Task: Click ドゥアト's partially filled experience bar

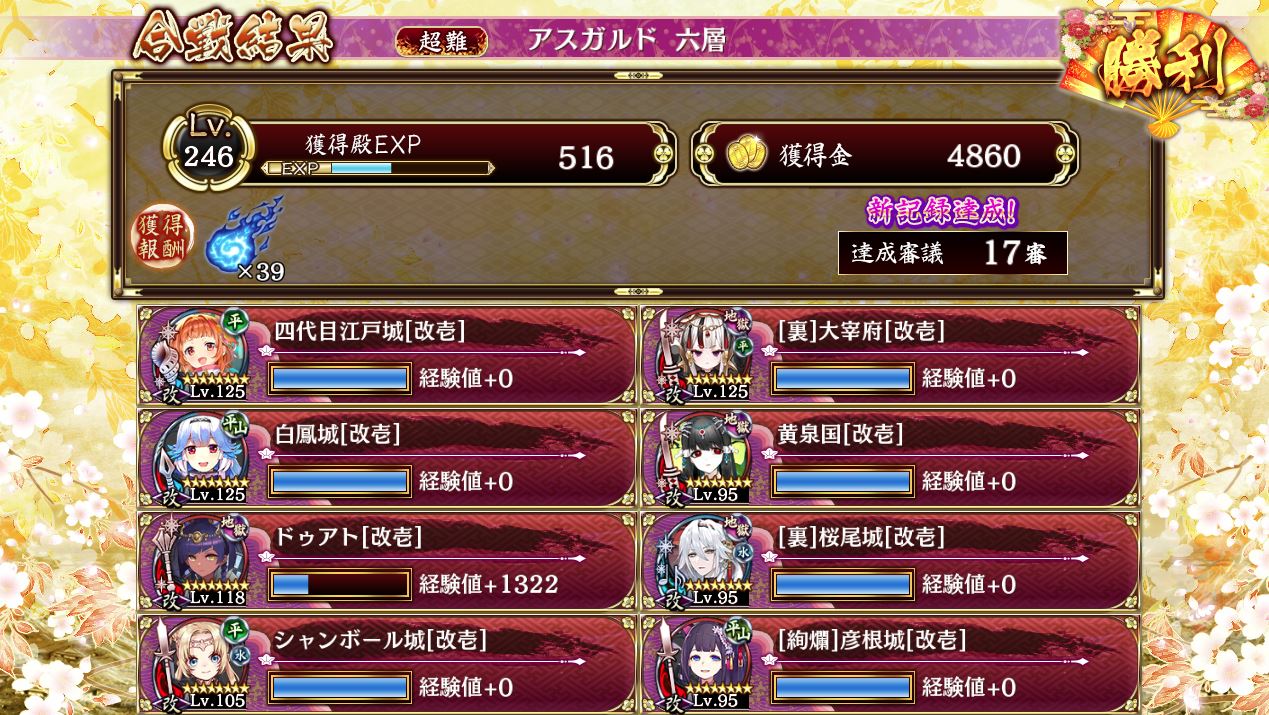Action: [x=340, y=584]
